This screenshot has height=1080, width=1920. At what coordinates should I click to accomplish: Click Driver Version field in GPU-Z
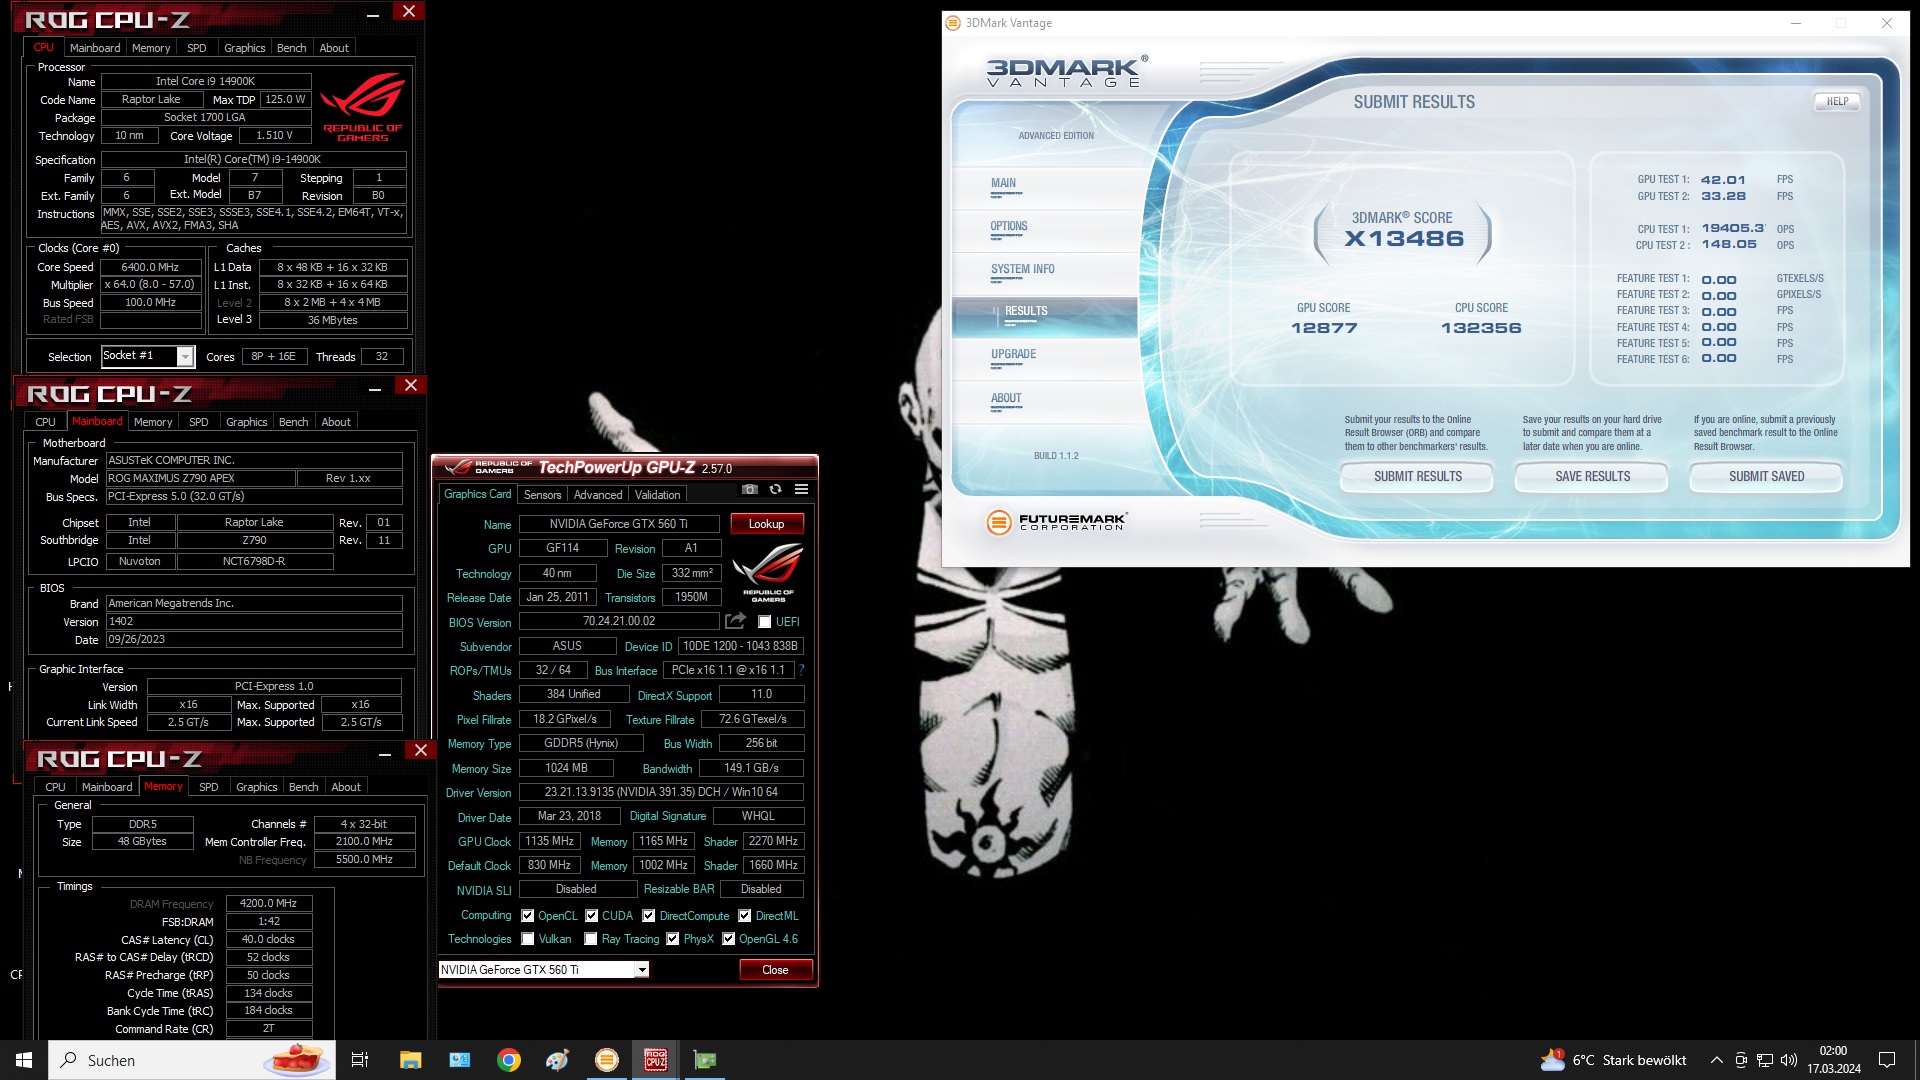point(661,792)
